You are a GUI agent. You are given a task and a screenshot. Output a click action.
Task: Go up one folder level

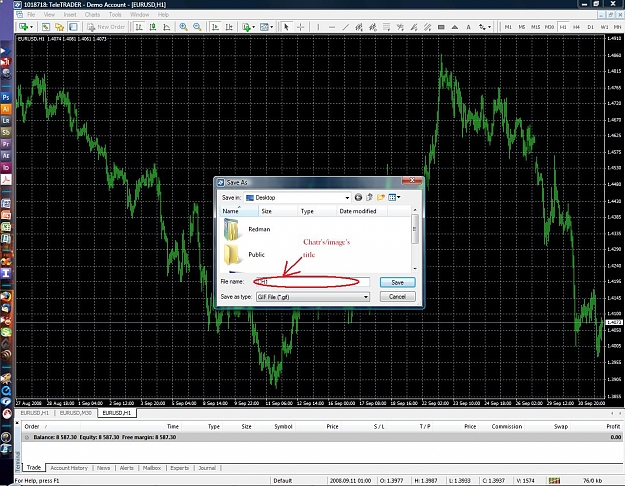[x=369, y=197]
